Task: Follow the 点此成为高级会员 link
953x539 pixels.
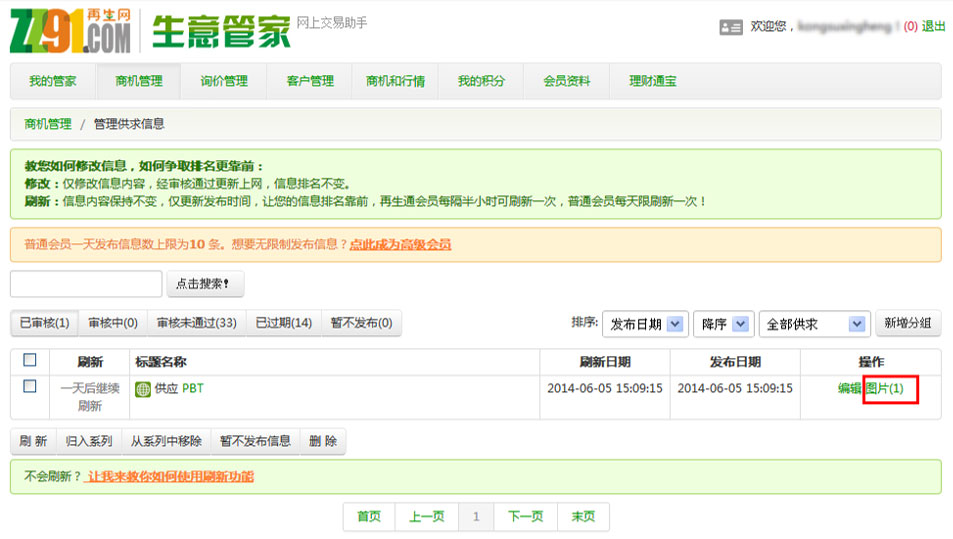Action: (x=400, y=244)
